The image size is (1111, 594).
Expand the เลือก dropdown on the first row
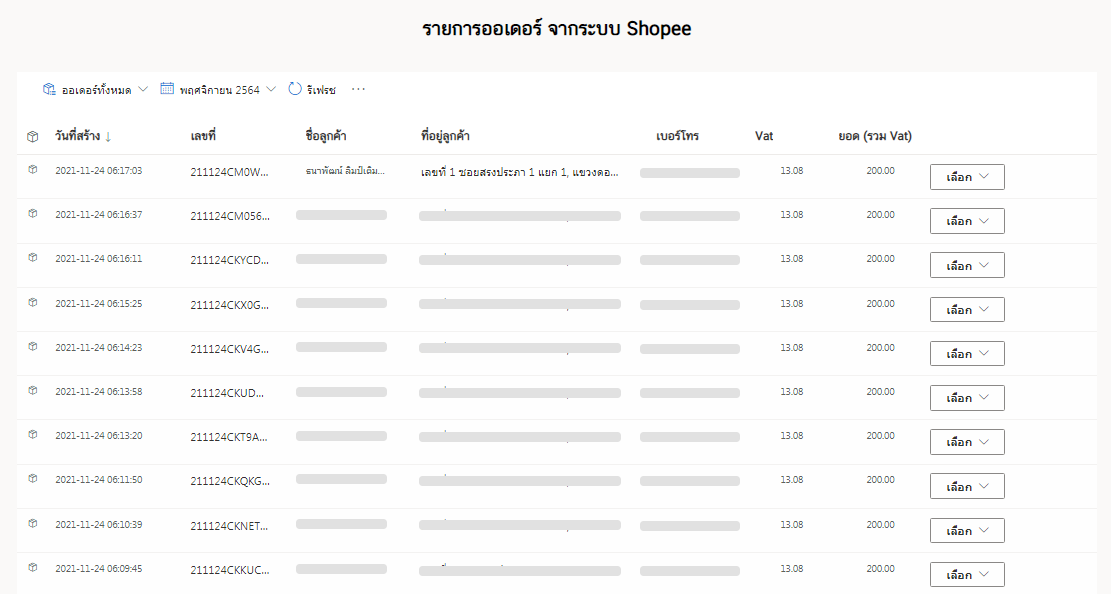(966, 177)
